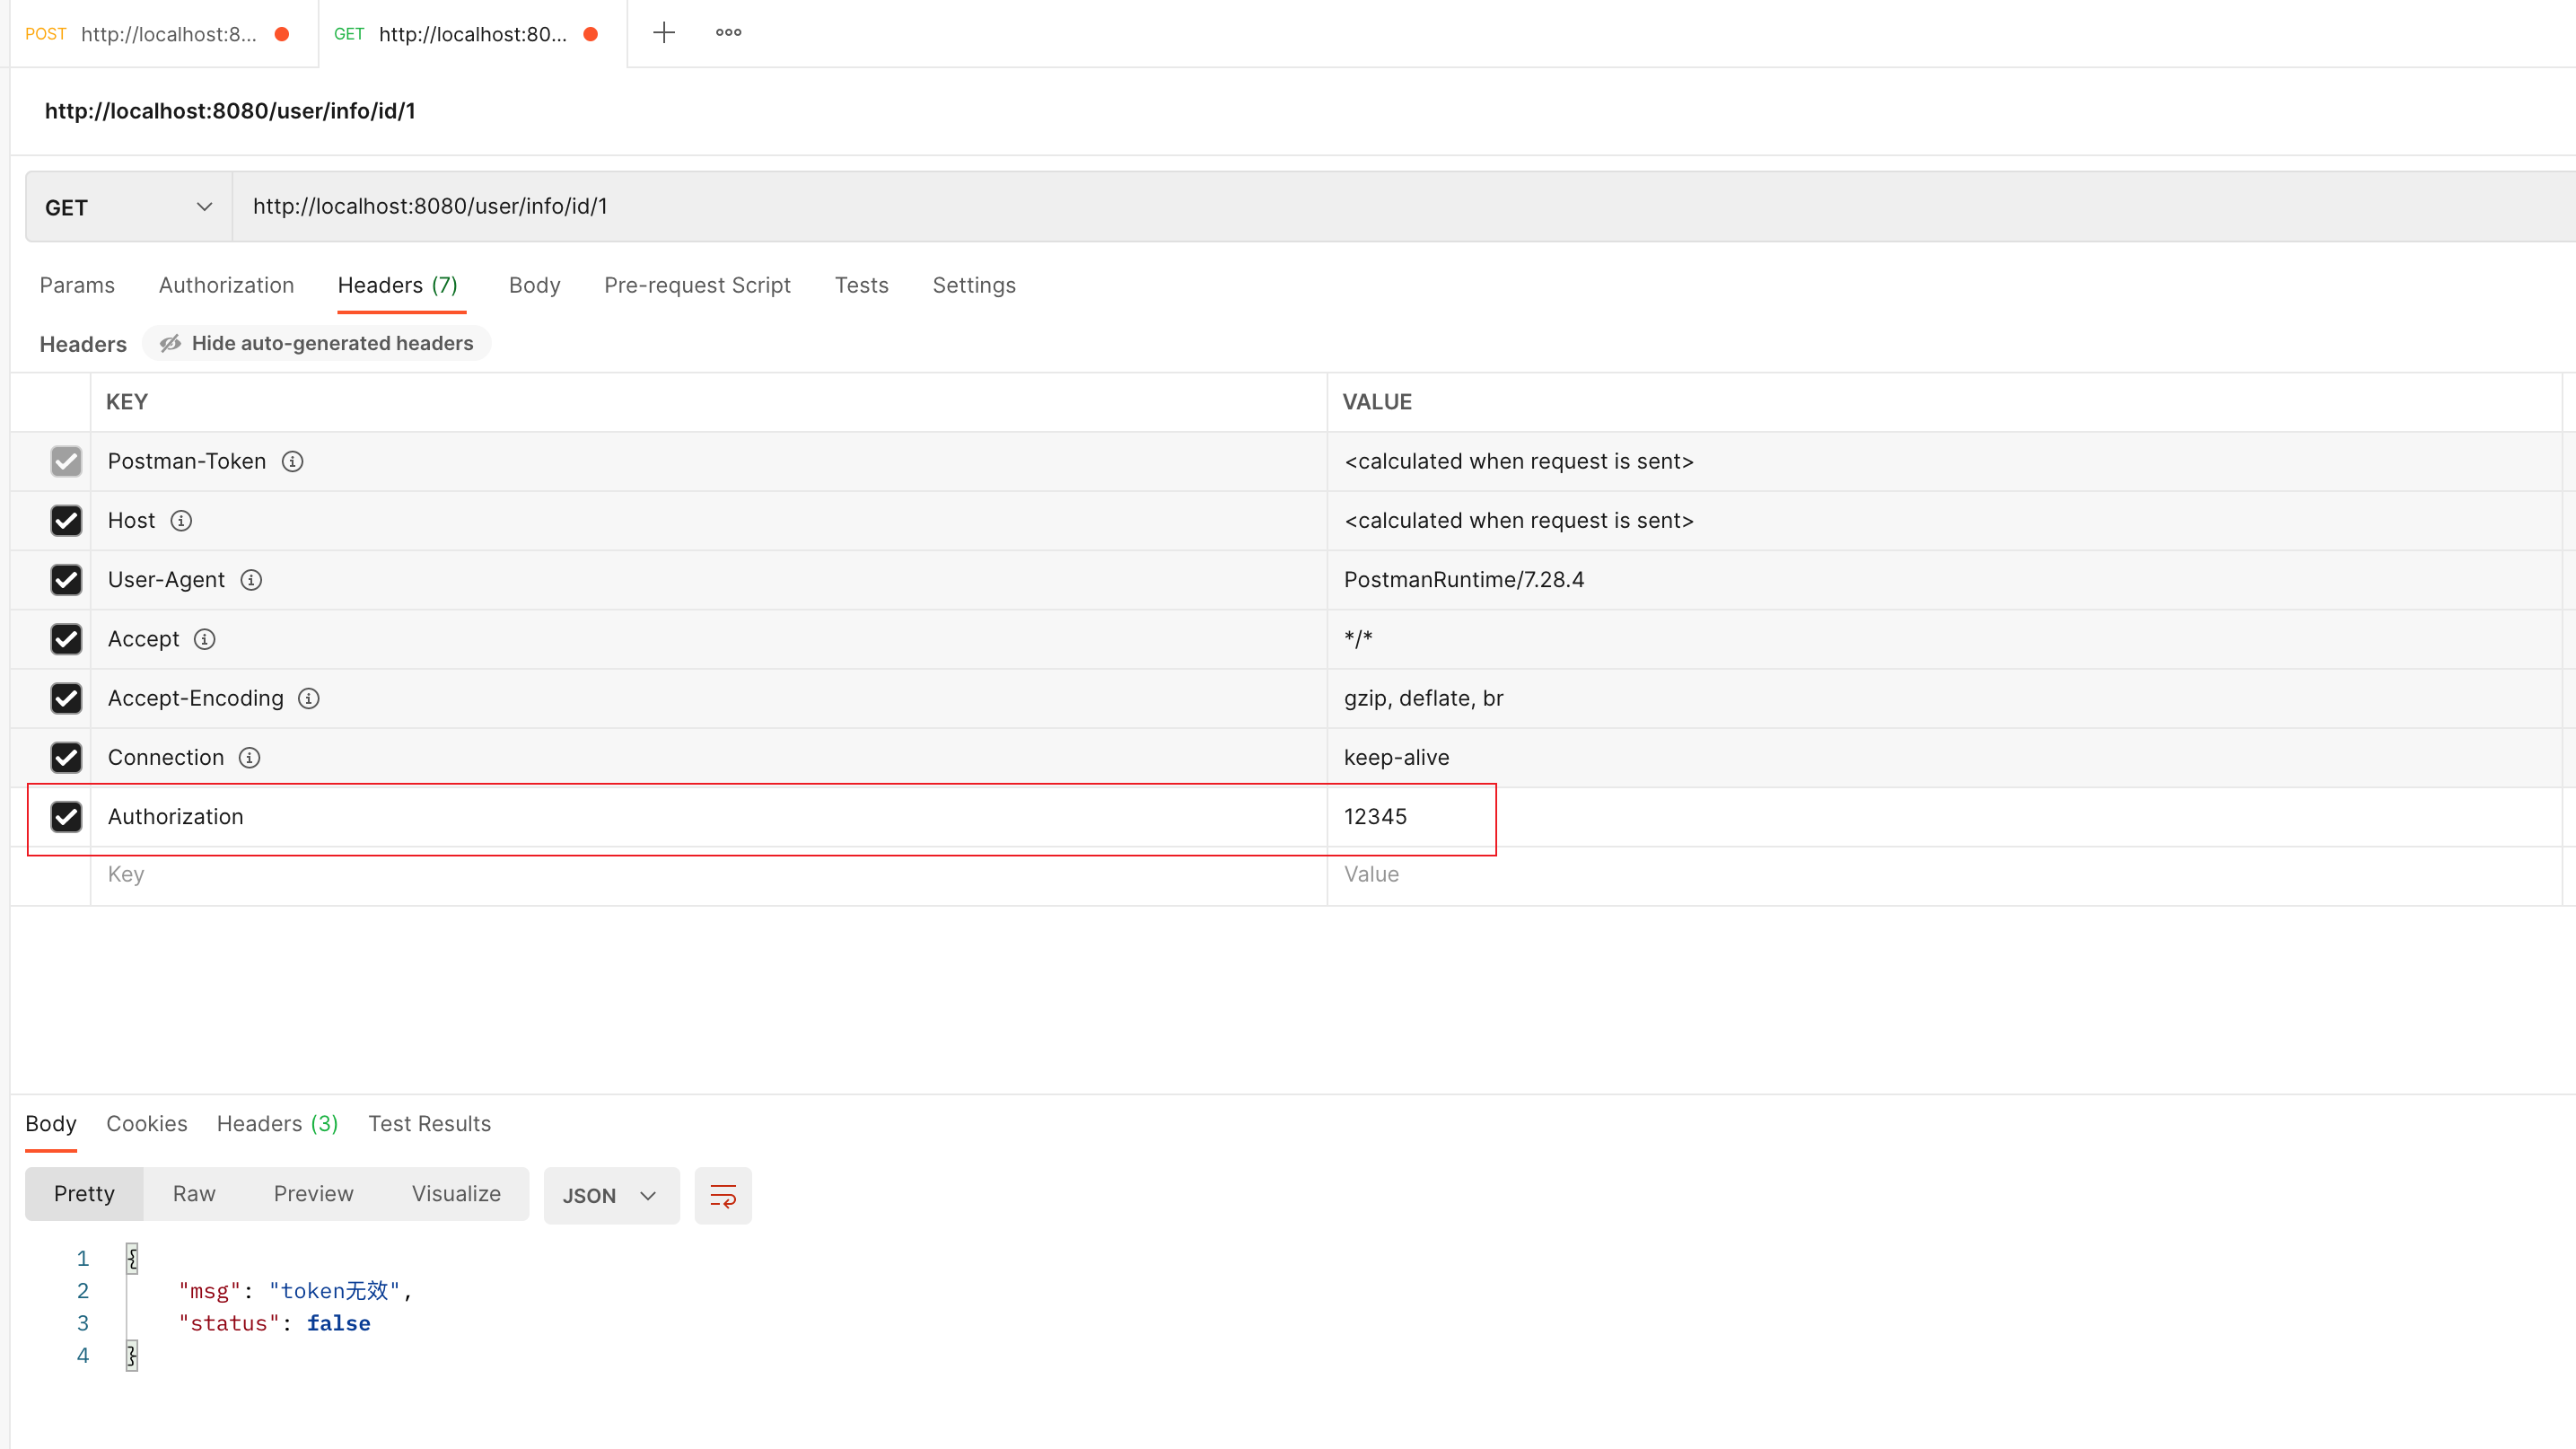Open the GET method dropdown
Screen dimensions: 2576x1449
click(128, 207)
